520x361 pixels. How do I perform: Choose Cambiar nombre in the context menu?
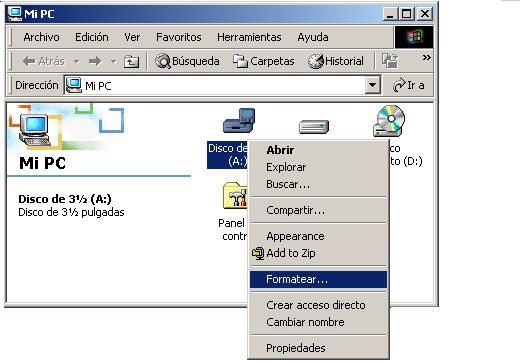click(x=318, y=322)
